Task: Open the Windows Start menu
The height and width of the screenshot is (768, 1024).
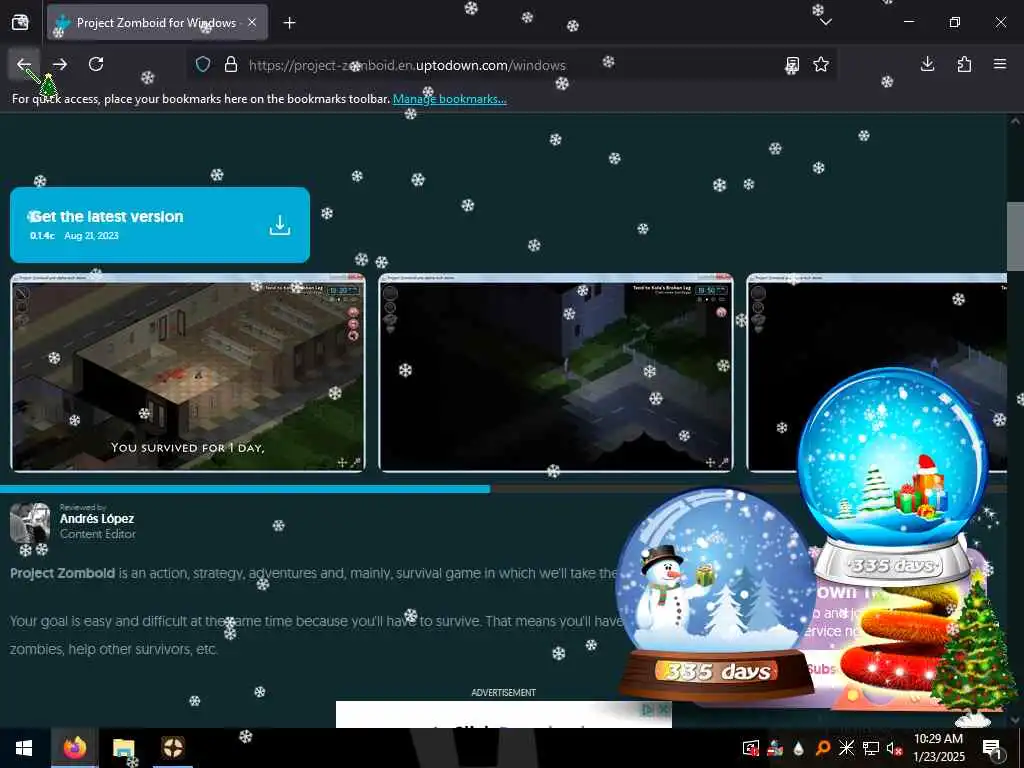Action: pos(24,748)
